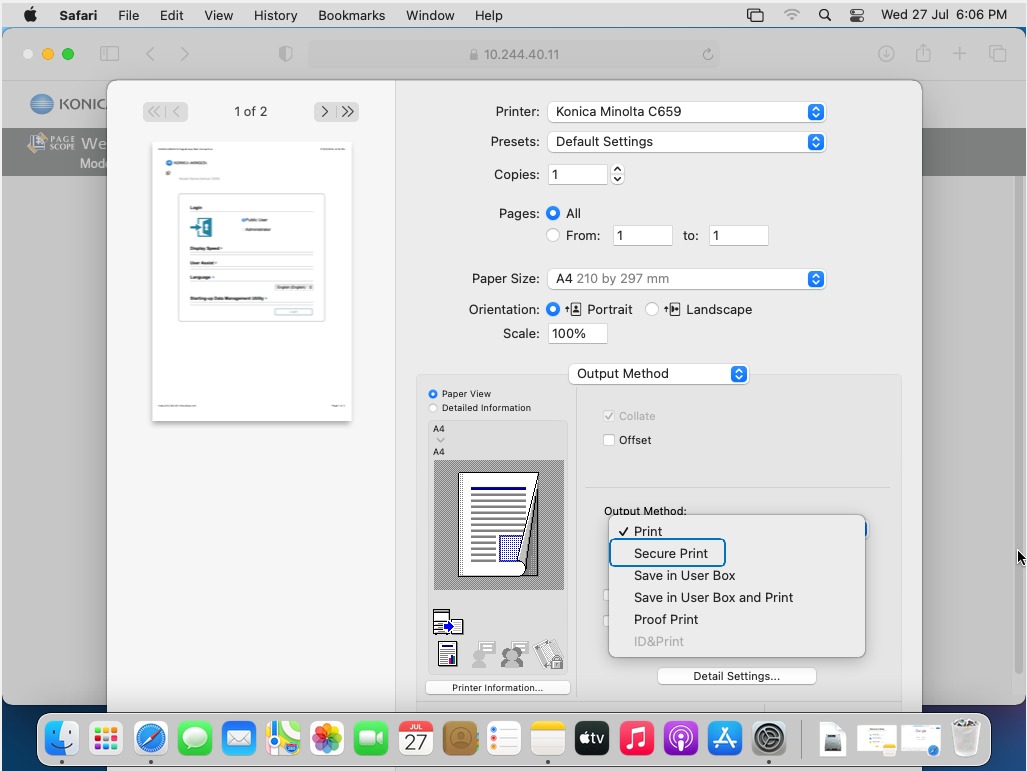
Task: Select Detailed Information view
Action: (x=433, y=408)
